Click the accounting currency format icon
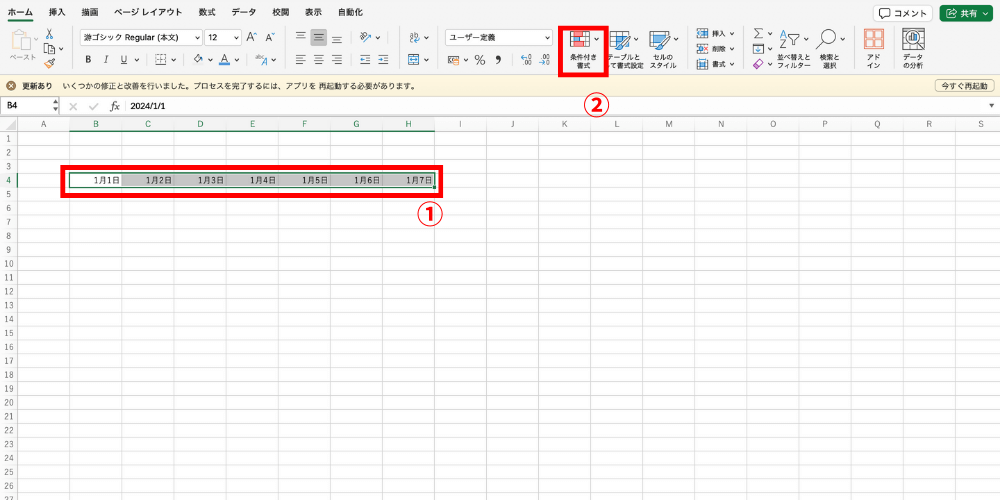 [453, 60]
